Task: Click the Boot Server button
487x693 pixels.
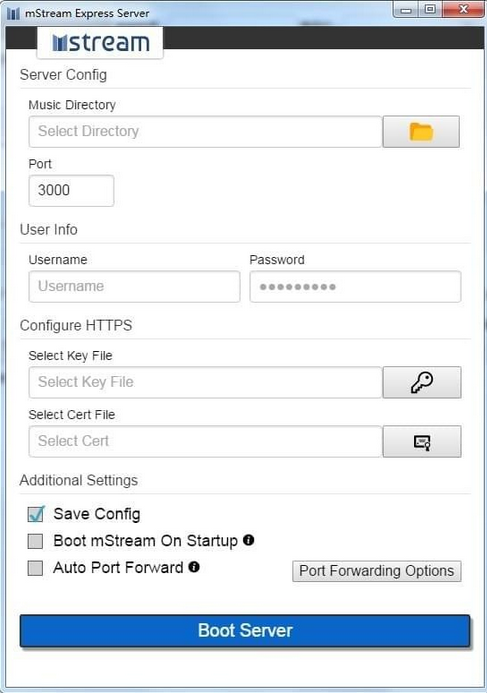Action: (245, 631)
